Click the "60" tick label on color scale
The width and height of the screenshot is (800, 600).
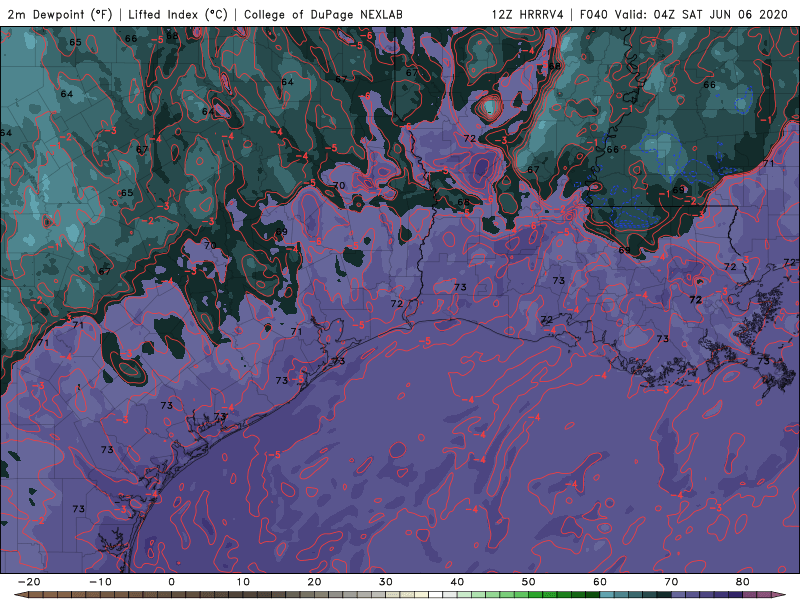coord(600,582)
